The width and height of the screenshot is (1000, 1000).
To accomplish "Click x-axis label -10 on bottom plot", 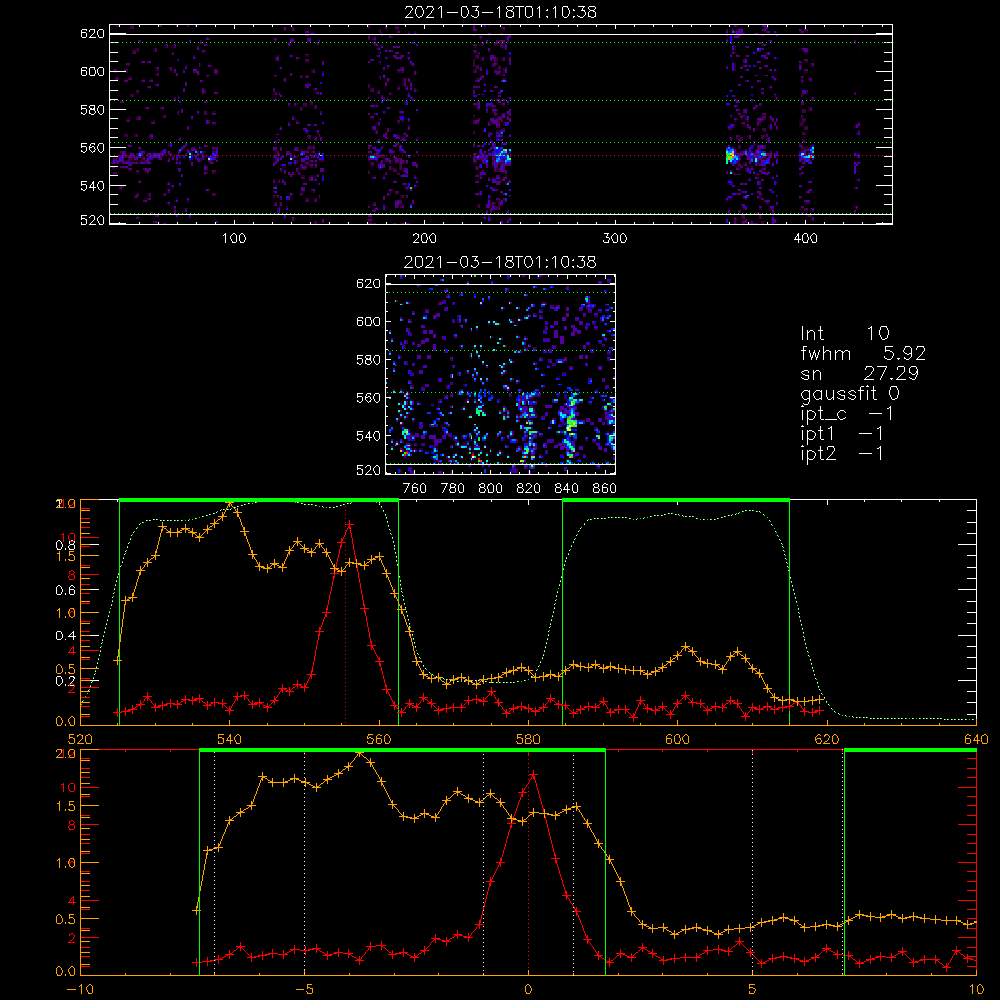I will pos(80,990).
